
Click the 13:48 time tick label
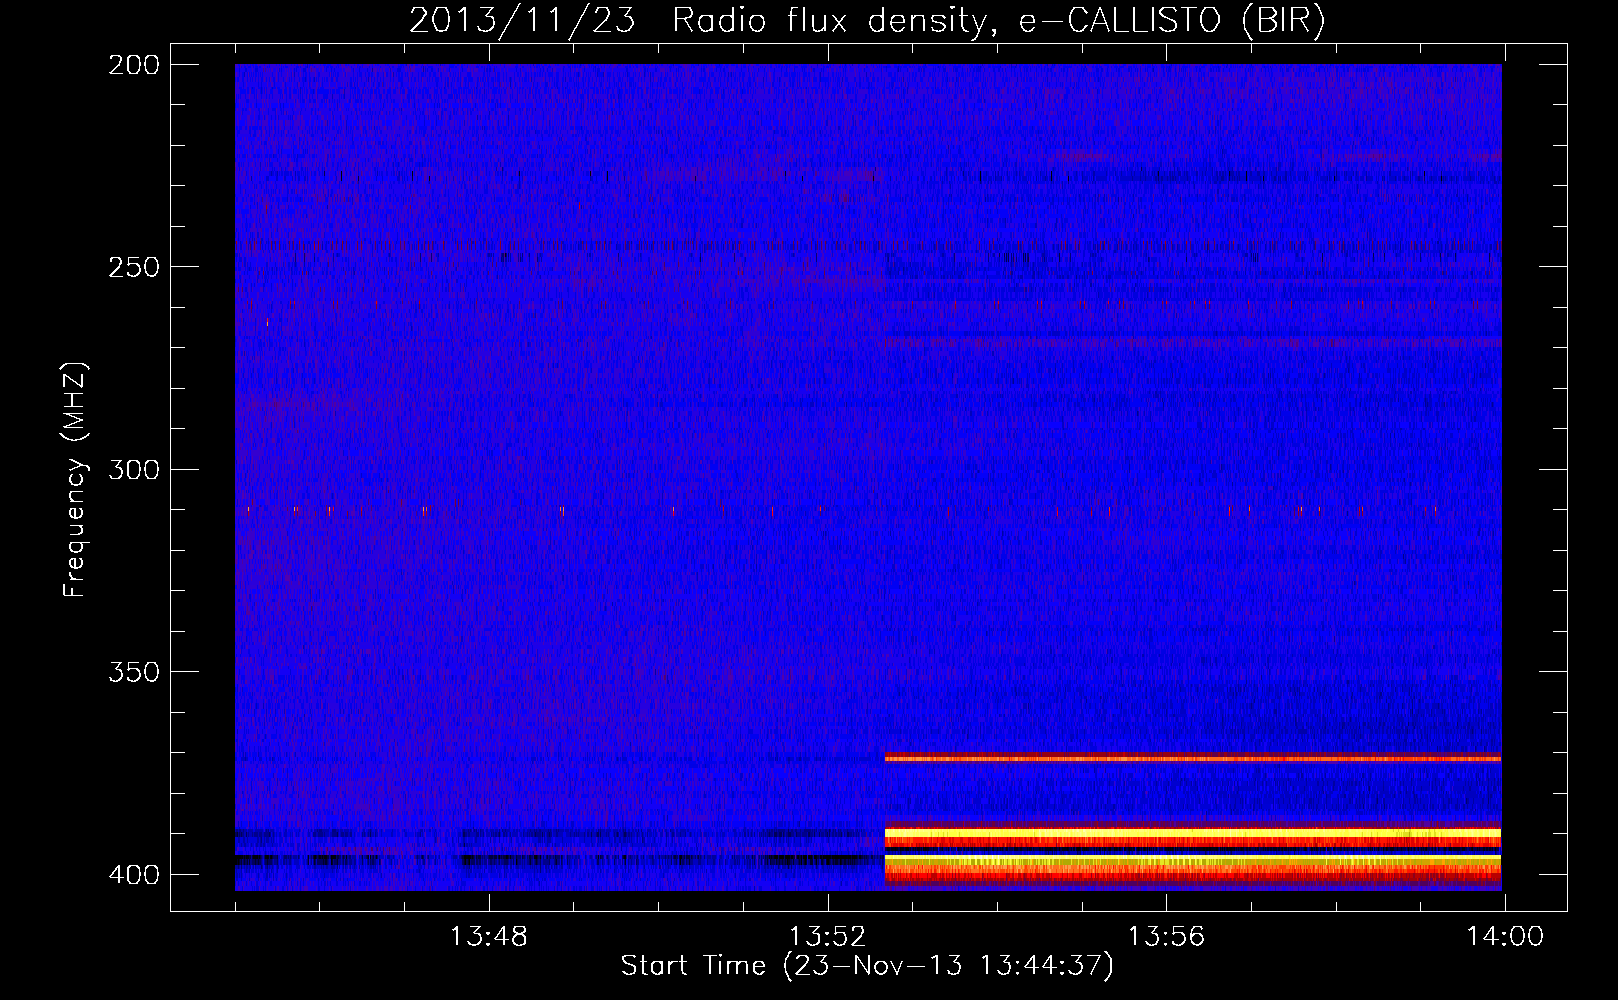coord(488,937)
